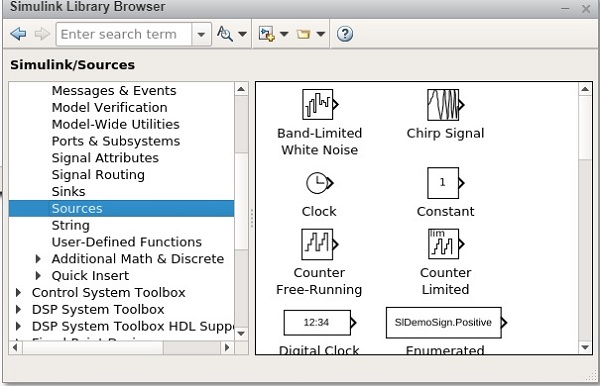This screenshot has width=600, height=386.
Task: Click library tree scroll down arrow
Action: tap(241, 334)
